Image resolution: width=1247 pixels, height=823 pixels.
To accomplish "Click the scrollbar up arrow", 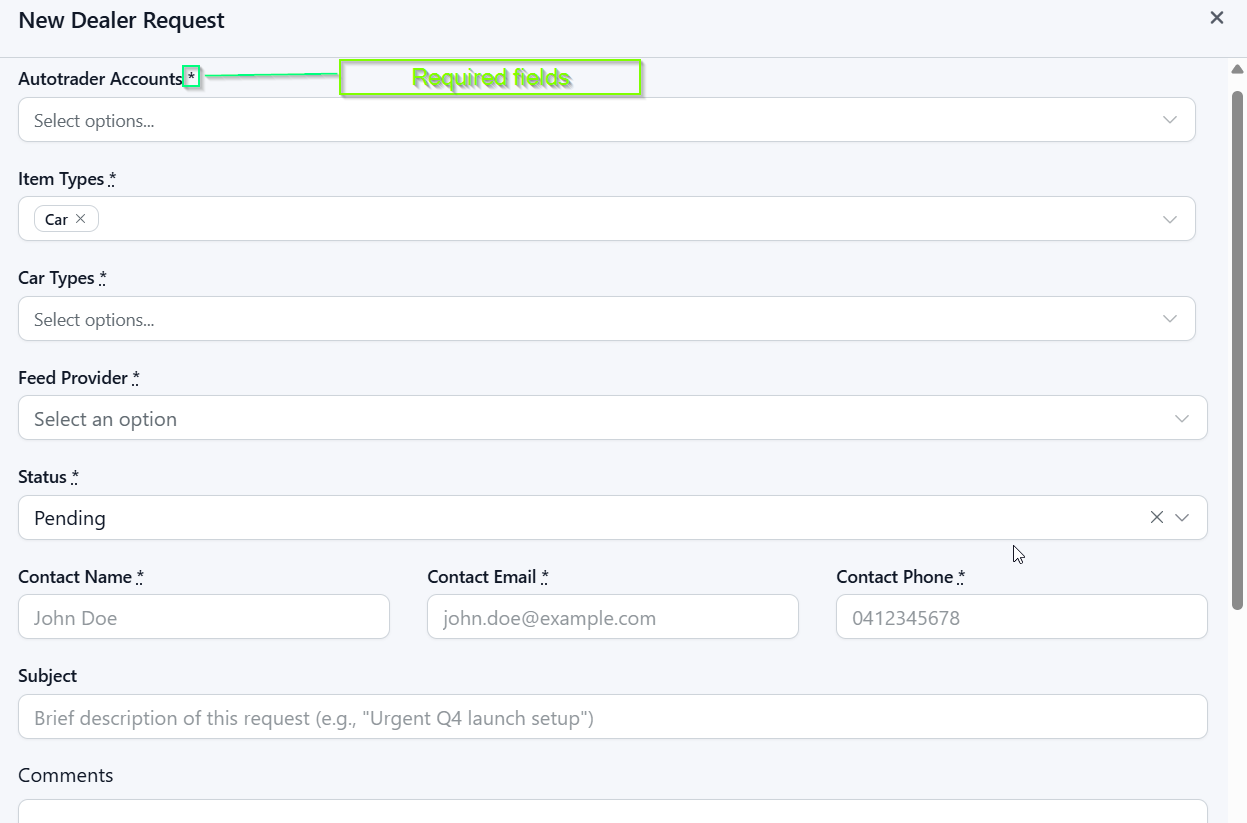I will click(x=1237, y=69).
